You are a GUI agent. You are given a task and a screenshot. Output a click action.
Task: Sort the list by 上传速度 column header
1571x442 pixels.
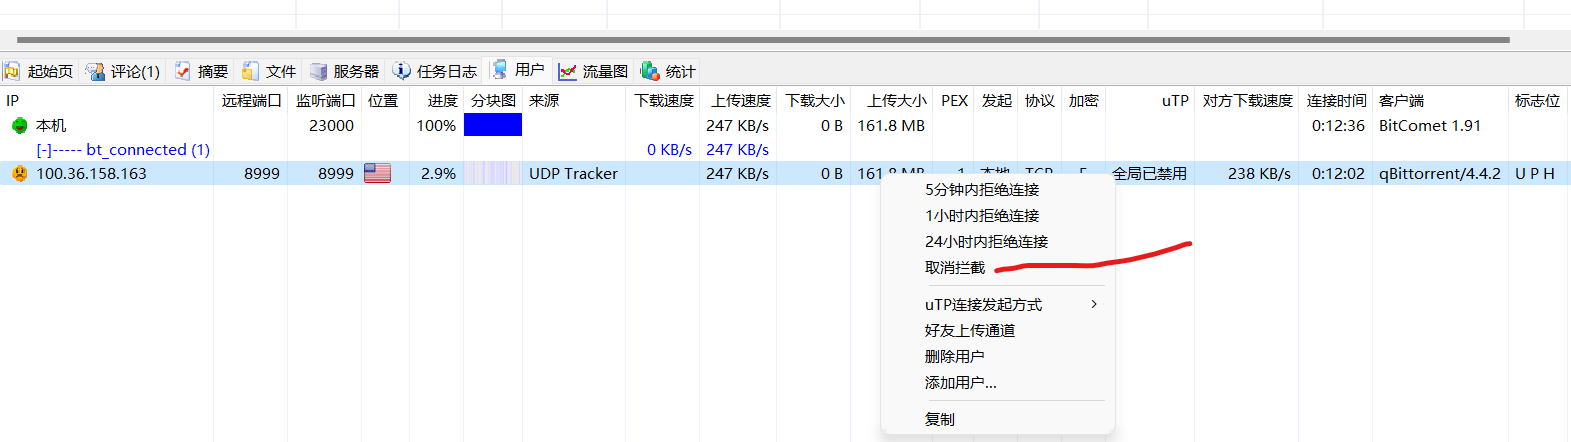coord(740,100)
